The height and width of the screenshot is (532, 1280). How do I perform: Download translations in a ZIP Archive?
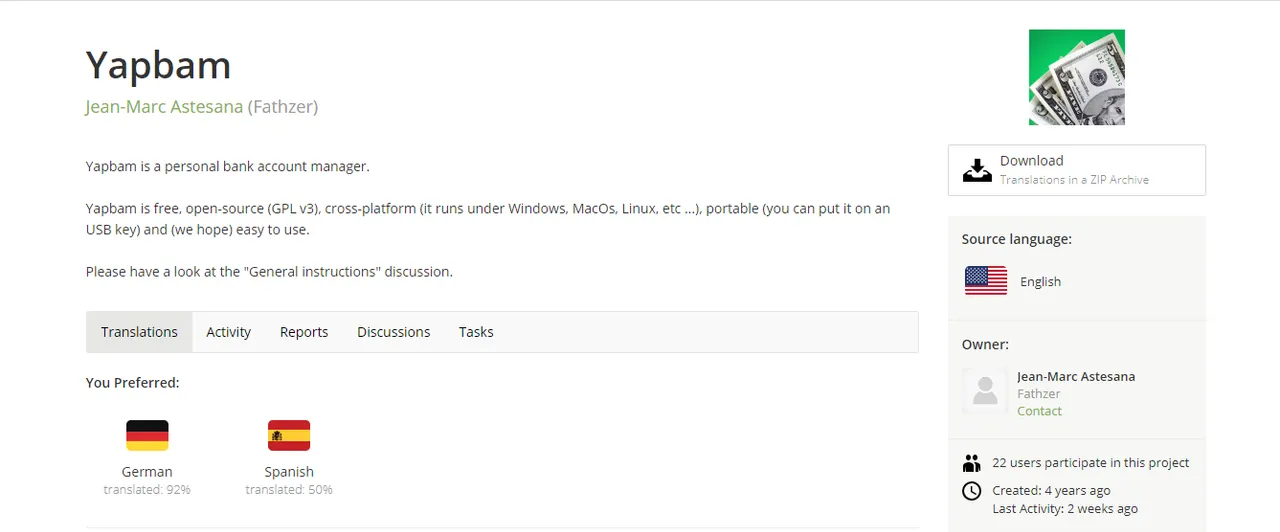(1076, 170)
